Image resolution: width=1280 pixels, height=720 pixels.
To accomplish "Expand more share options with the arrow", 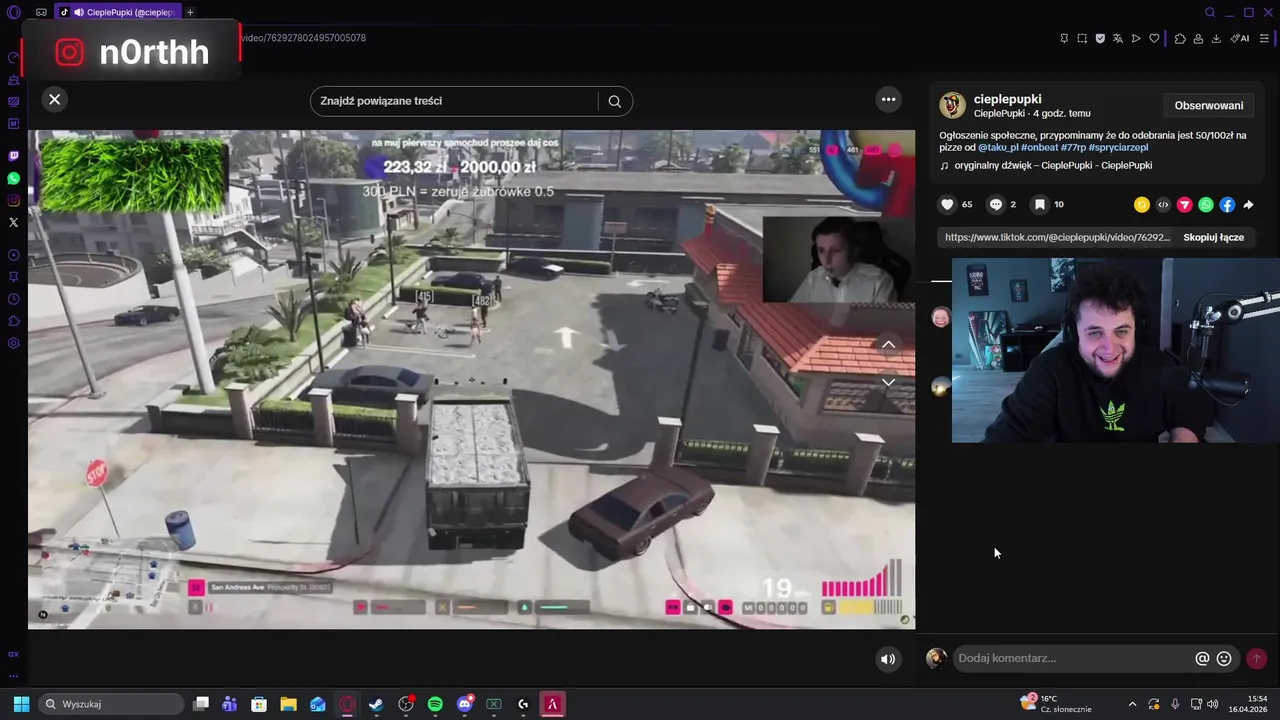I will 1248,205.
